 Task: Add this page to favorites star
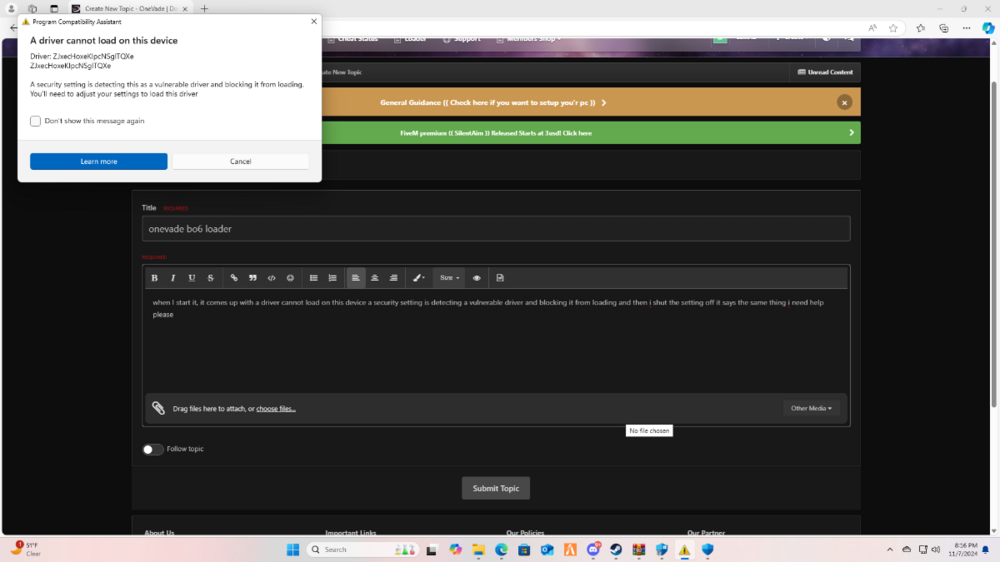893,28
